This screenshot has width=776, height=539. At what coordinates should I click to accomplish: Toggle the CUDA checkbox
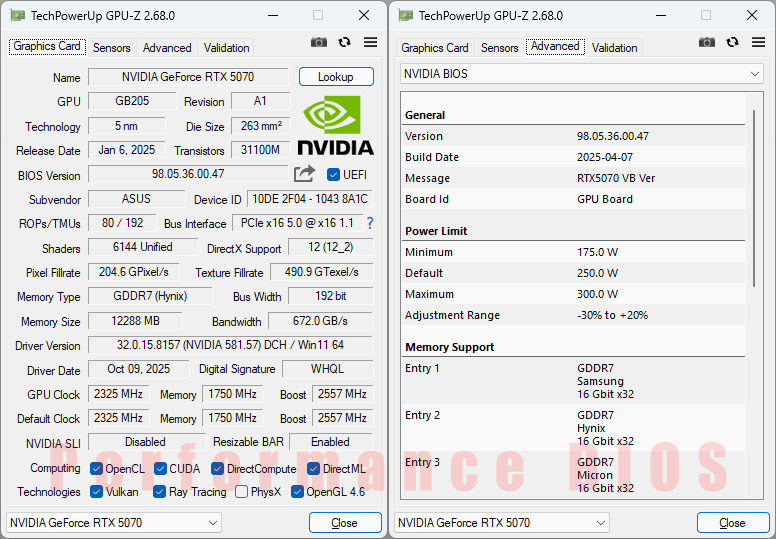click(x=160, y=469)
